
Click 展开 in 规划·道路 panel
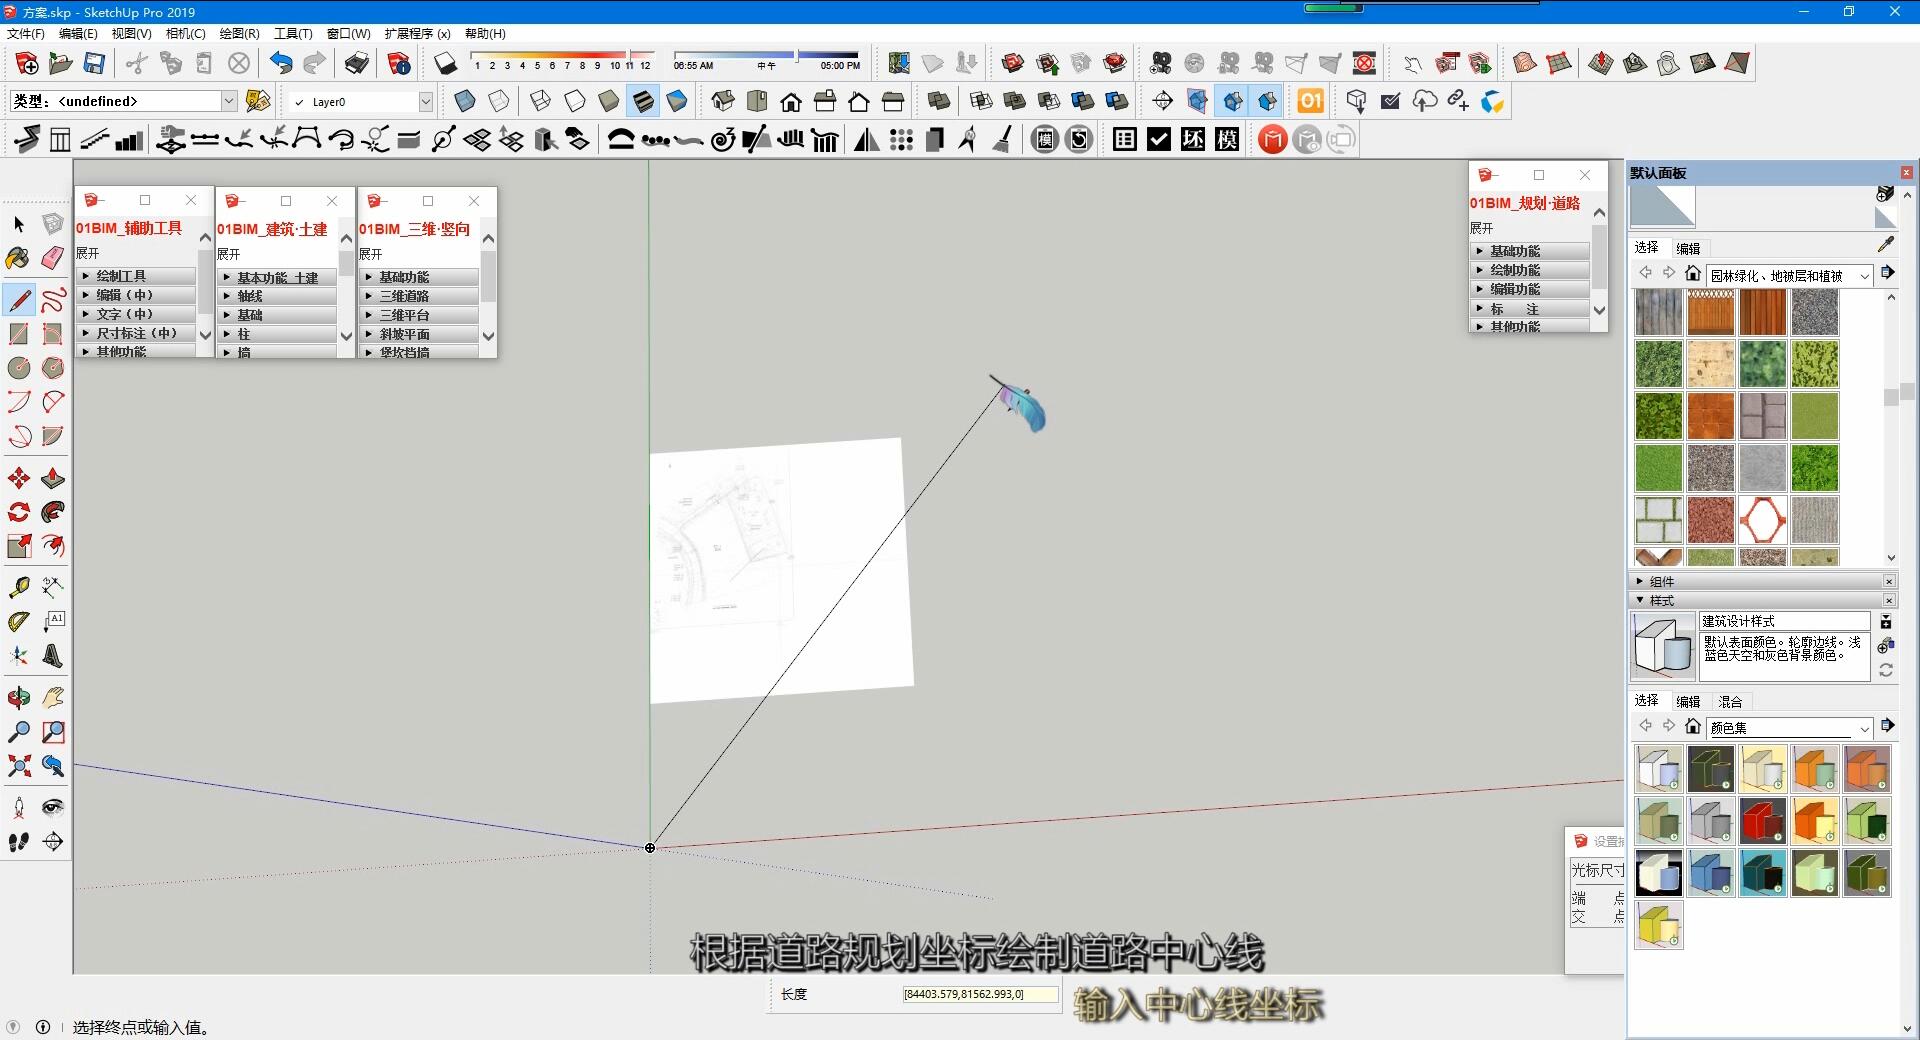coord(1482,228)
